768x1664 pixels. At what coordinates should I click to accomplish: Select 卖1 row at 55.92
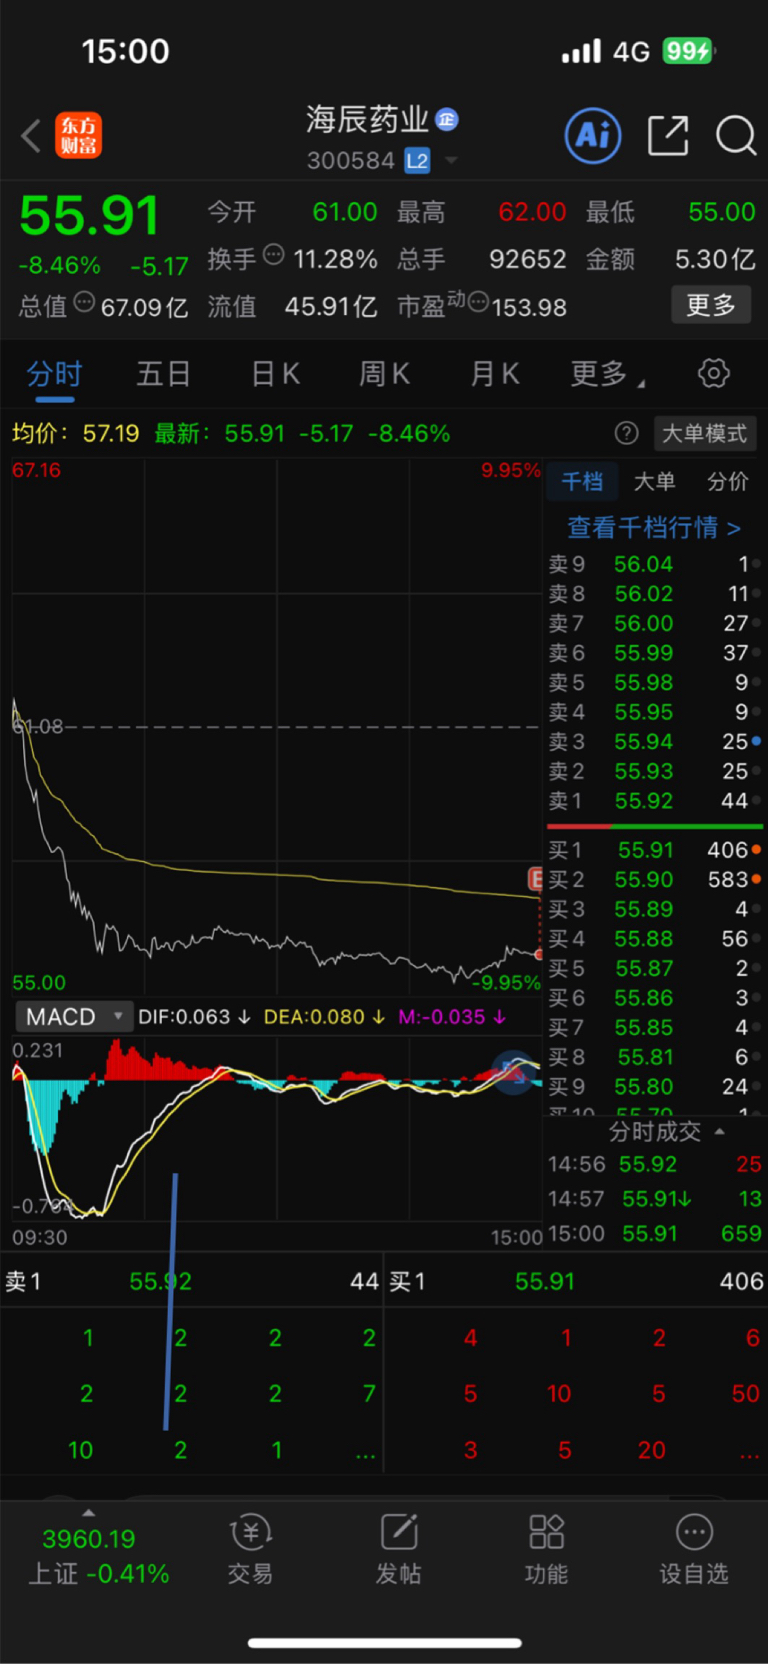pyautogui.click(x=655, y=801)
